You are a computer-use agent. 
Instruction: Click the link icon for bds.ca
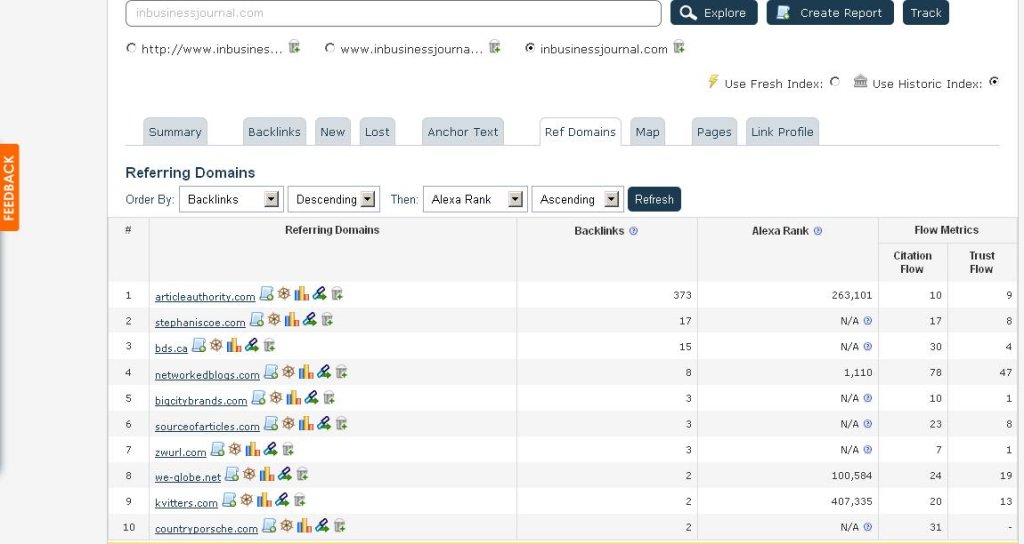tap(251, 346)
